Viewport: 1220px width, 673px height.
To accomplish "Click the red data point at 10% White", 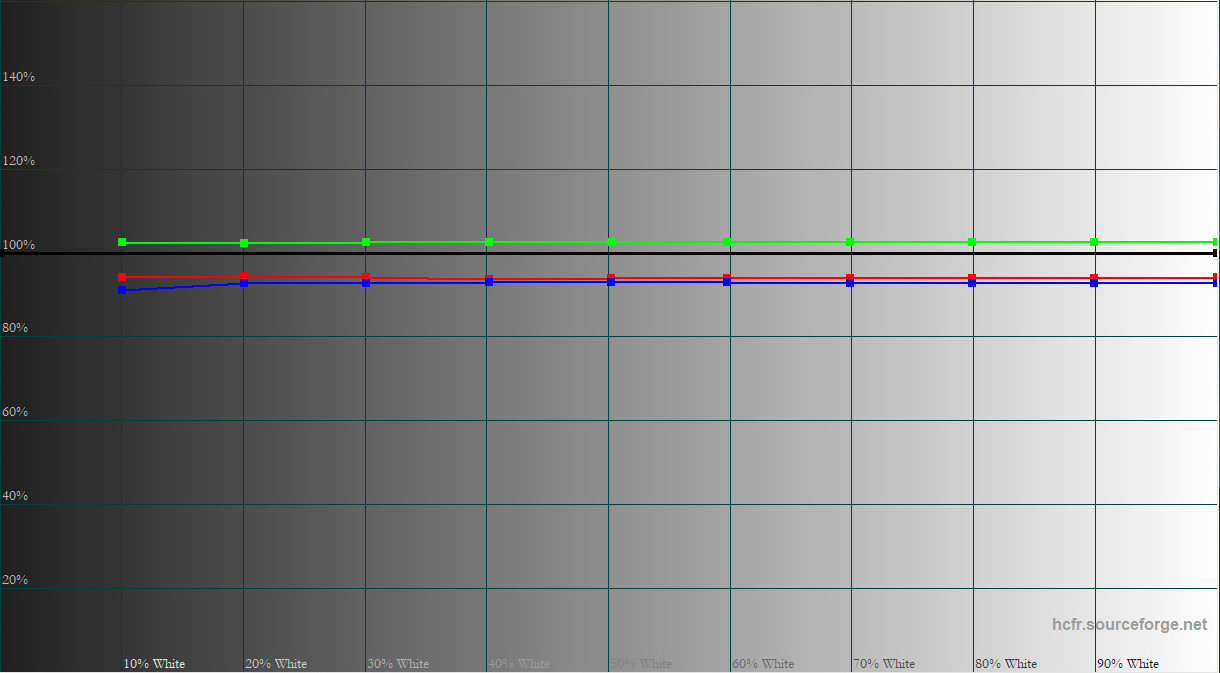I will click(x=122, y=277).
